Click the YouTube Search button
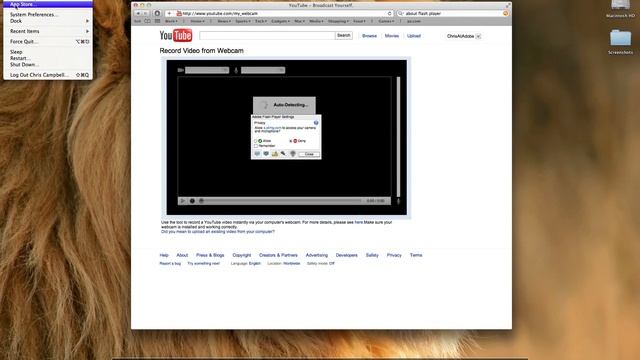This screenshot has height=360, width=640. [344, 36]
